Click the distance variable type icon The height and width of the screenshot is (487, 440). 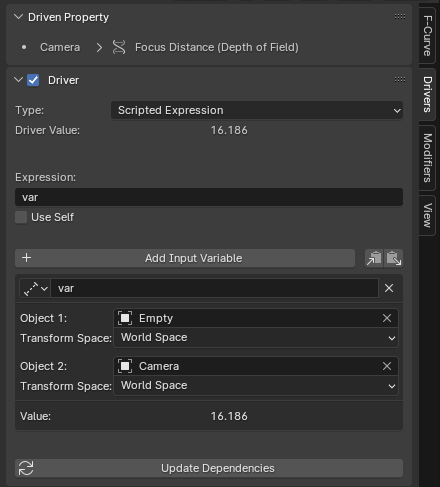31,289
